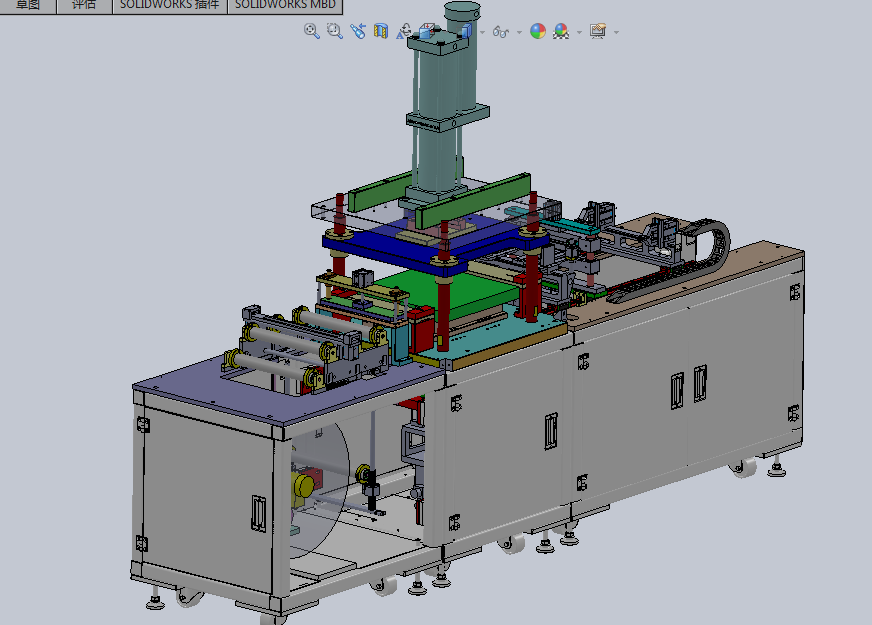
Task: Open the SOLIDWORKS MBD tab
Action: [283, 5]
